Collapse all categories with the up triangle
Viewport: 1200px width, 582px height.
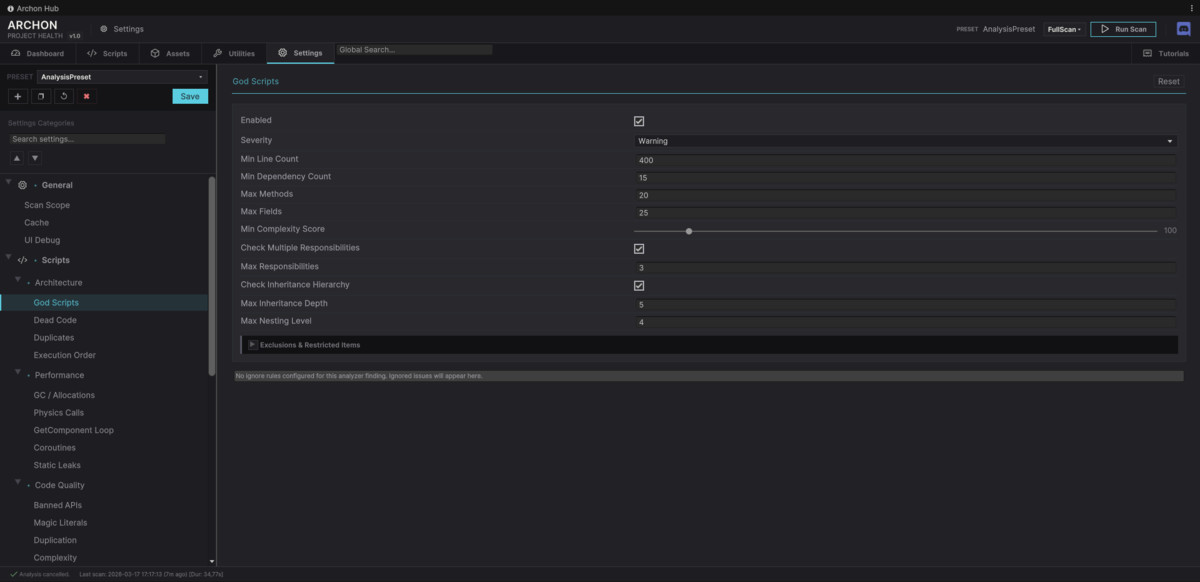(17, 158)
